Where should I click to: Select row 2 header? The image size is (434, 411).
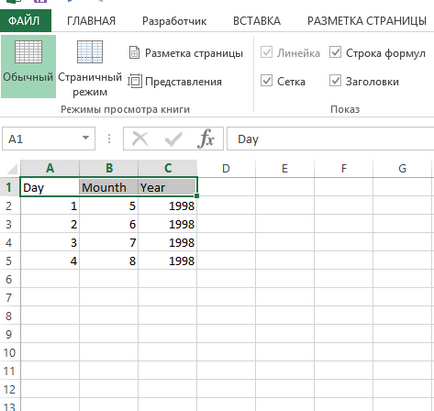(x=10, y=206)
